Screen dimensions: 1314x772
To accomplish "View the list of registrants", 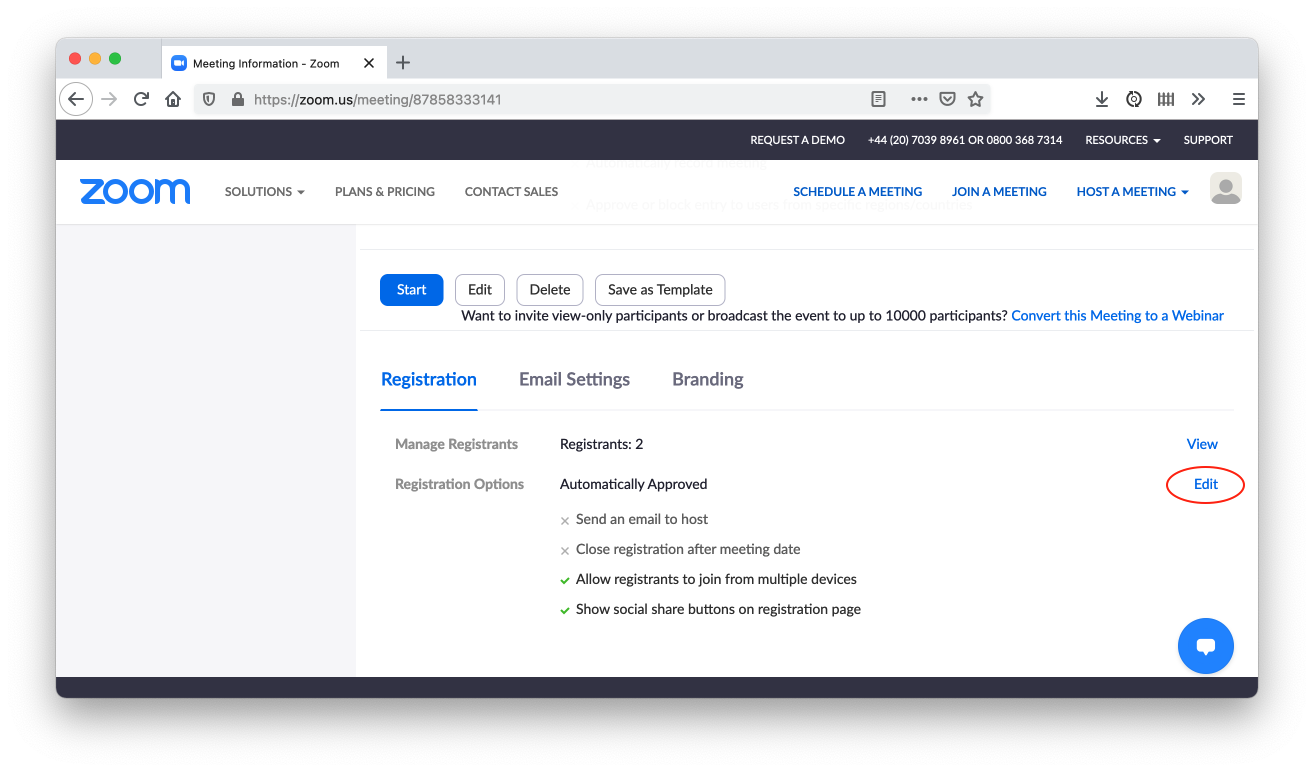I will 1201,444.
